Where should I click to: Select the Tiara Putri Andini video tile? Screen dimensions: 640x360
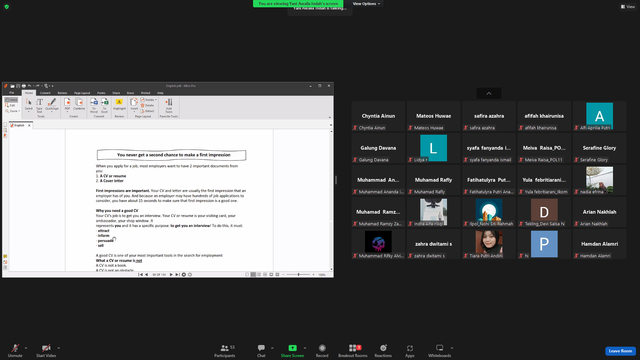pos(489,244)
